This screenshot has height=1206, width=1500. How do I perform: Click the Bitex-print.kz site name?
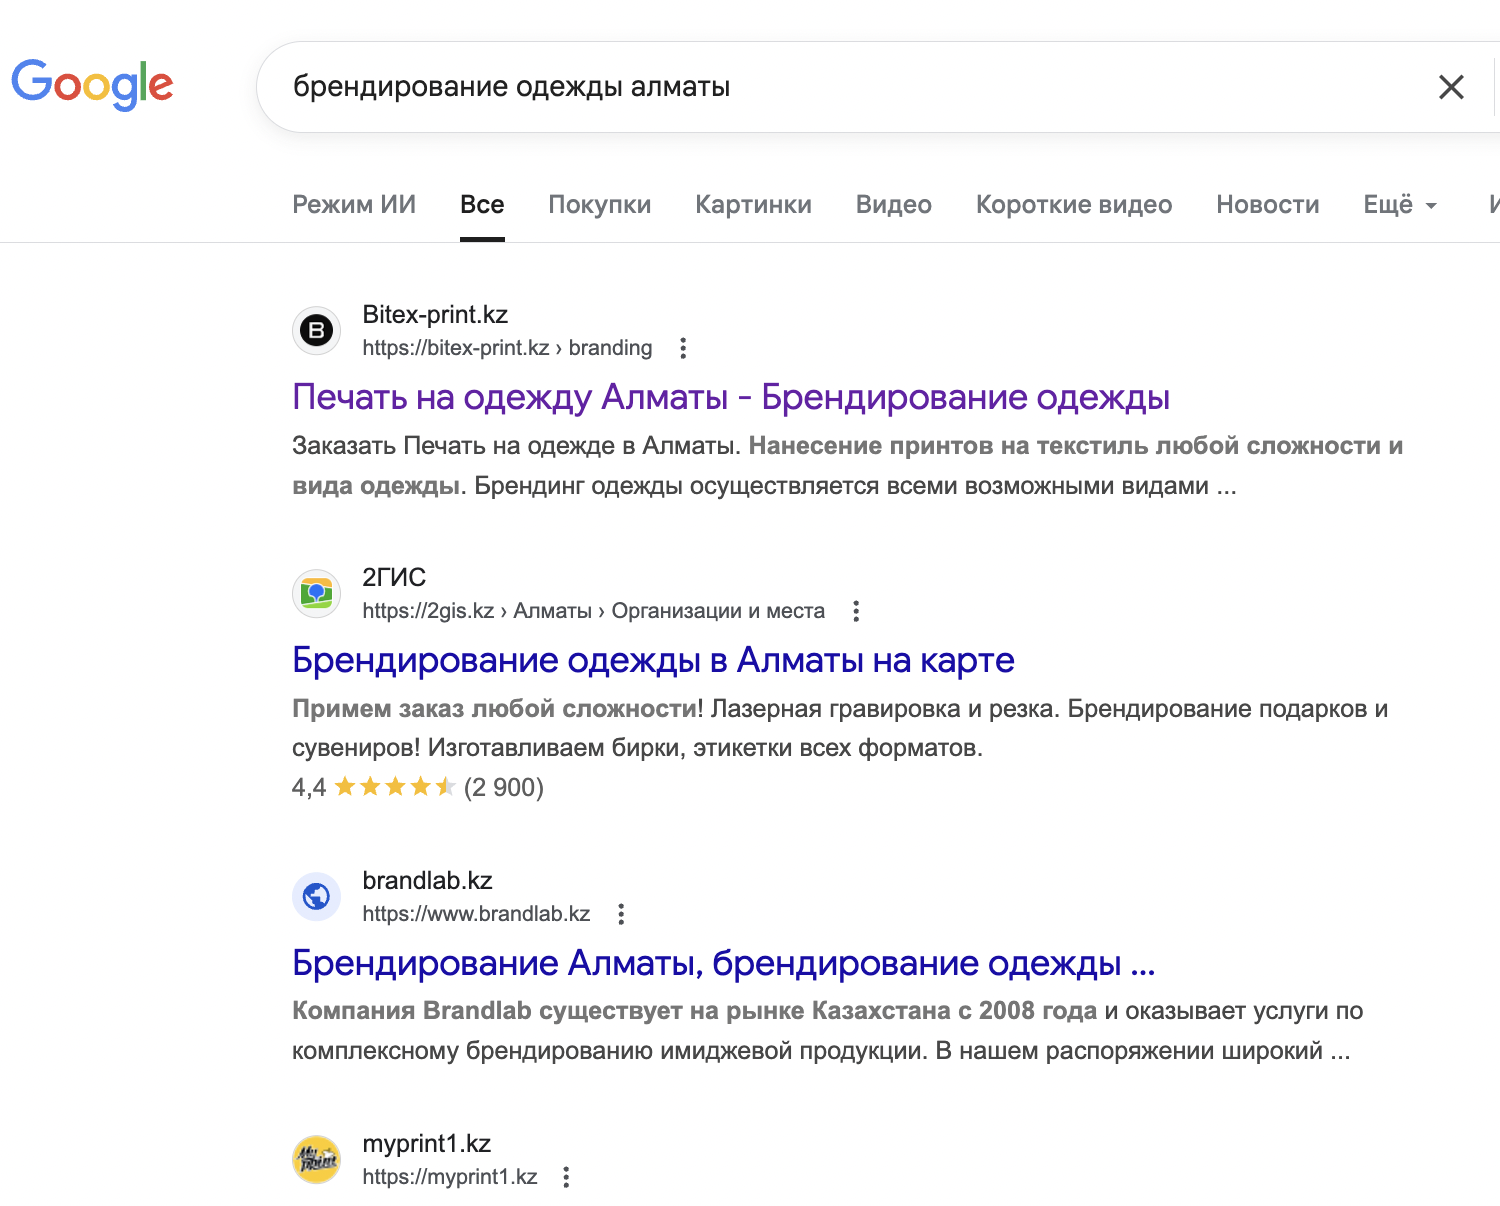coord(435,314)
